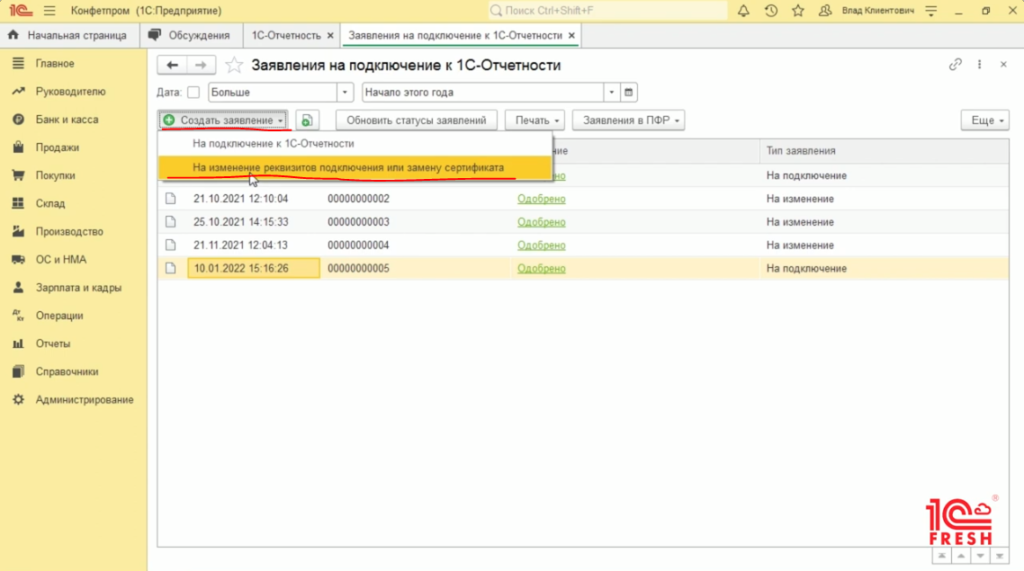Screen dimensions: 1024x571
Task: Jump to list top arrow
Action: [942, 556]
